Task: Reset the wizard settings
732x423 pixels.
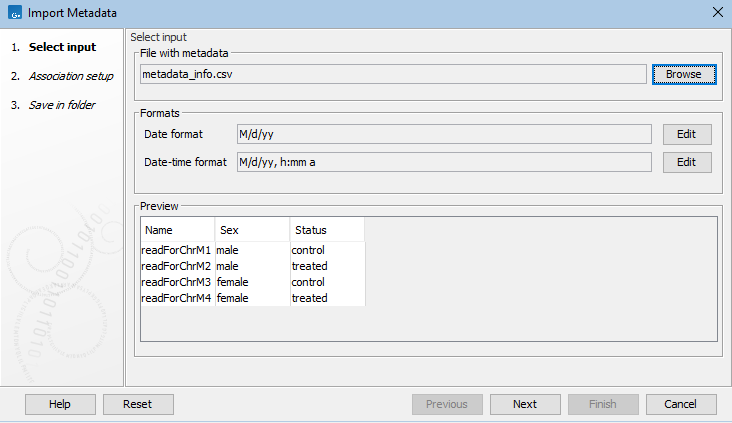Action: coord(137,404)
